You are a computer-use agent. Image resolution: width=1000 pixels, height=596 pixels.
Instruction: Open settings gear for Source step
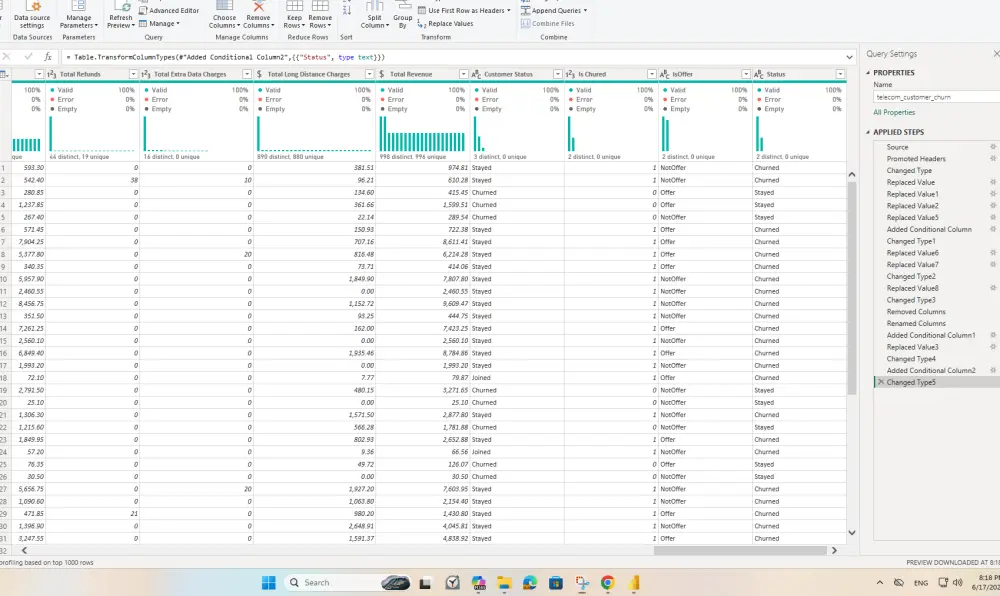[993, 147]
